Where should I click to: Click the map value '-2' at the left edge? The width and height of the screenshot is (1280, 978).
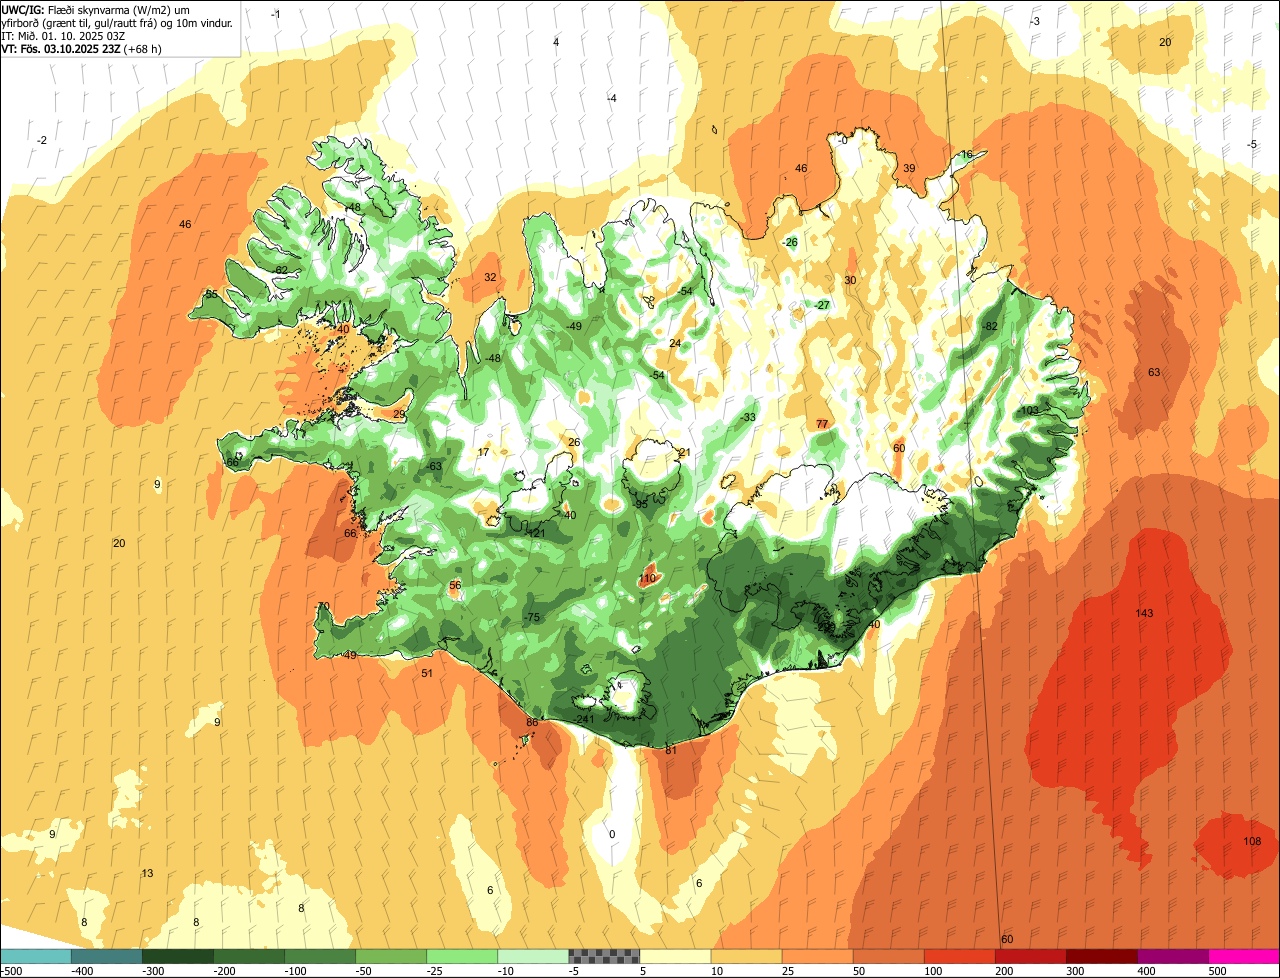click(41, 140)
